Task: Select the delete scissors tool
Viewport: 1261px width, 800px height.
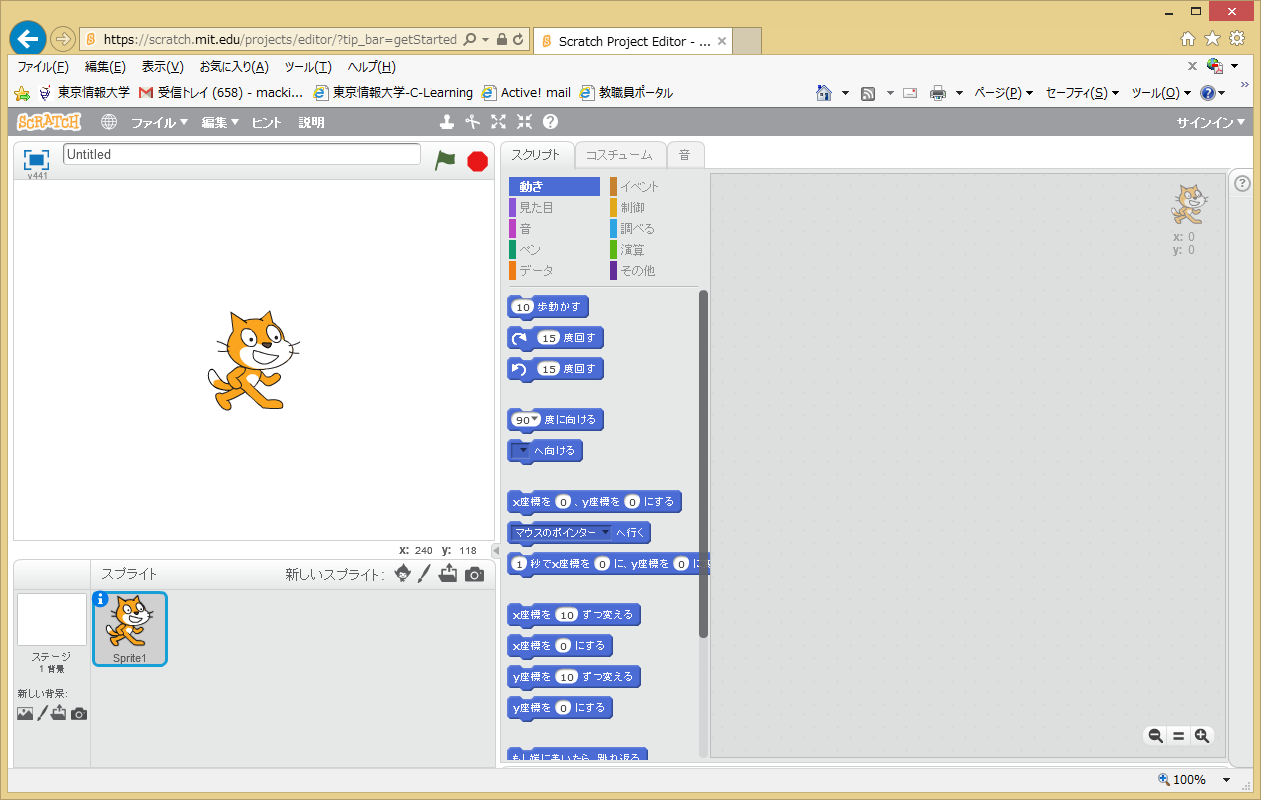Action: point(473,122)
